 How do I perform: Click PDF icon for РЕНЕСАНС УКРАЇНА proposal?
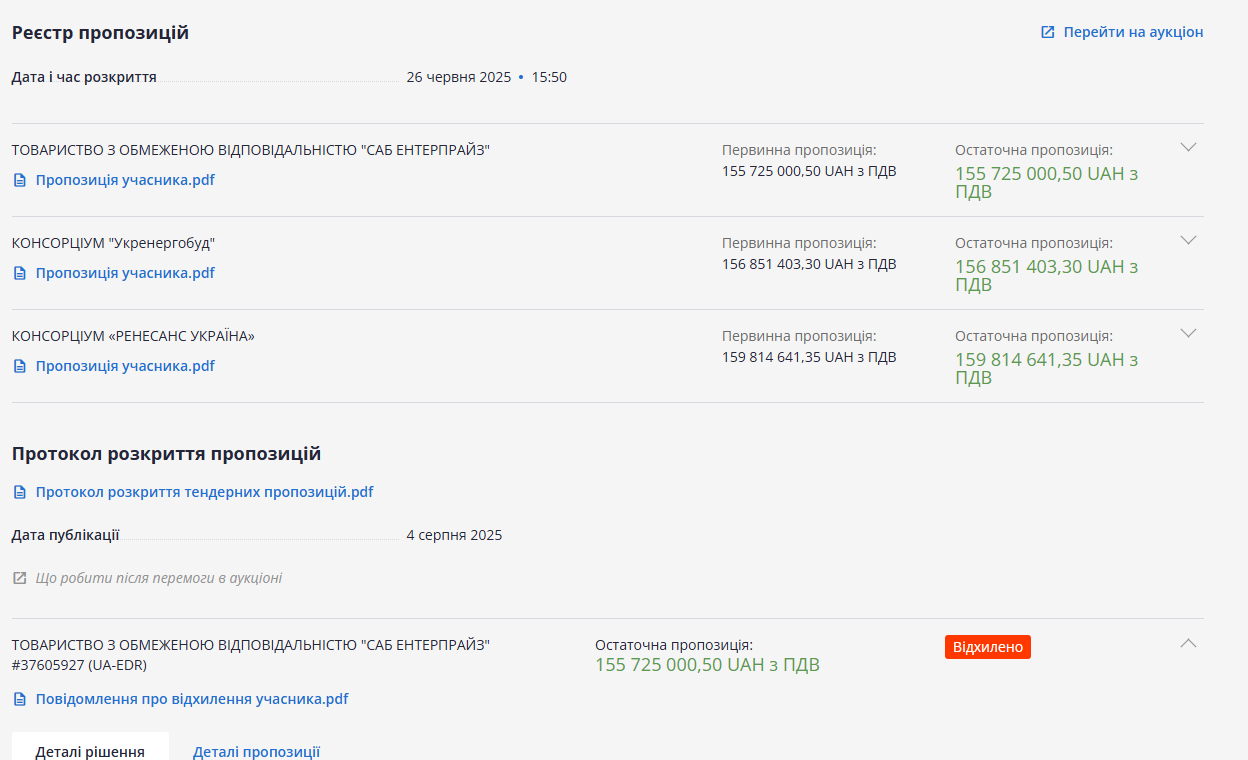[x=19, y=366]
